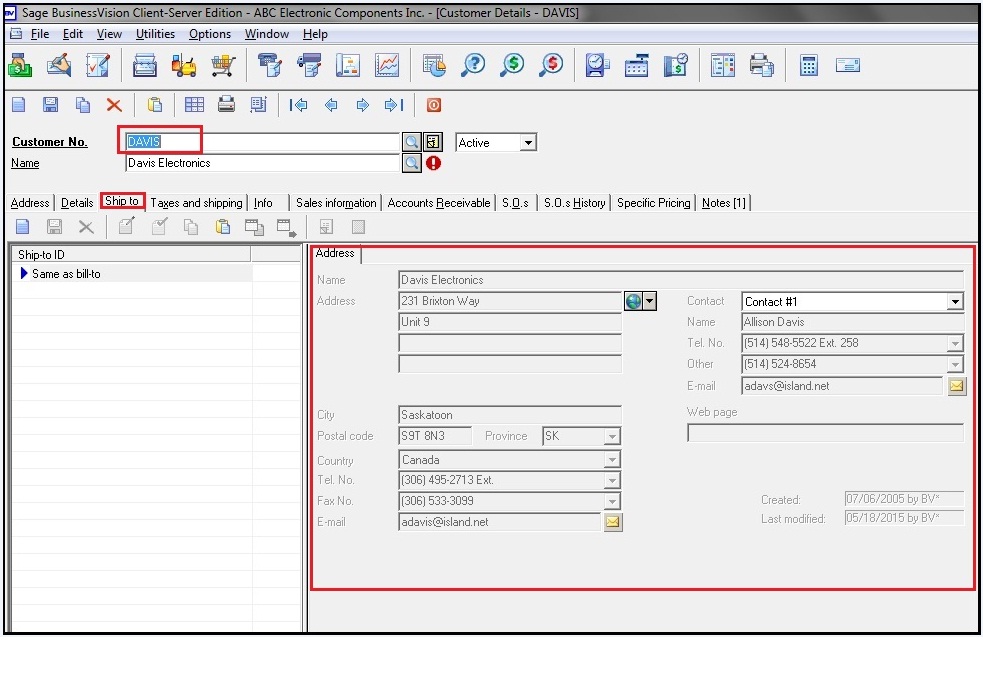Click the printer with pages icon in main toolbar
Image resolution: width=983 pixels, height=677 pixels.
coord(762,65)
